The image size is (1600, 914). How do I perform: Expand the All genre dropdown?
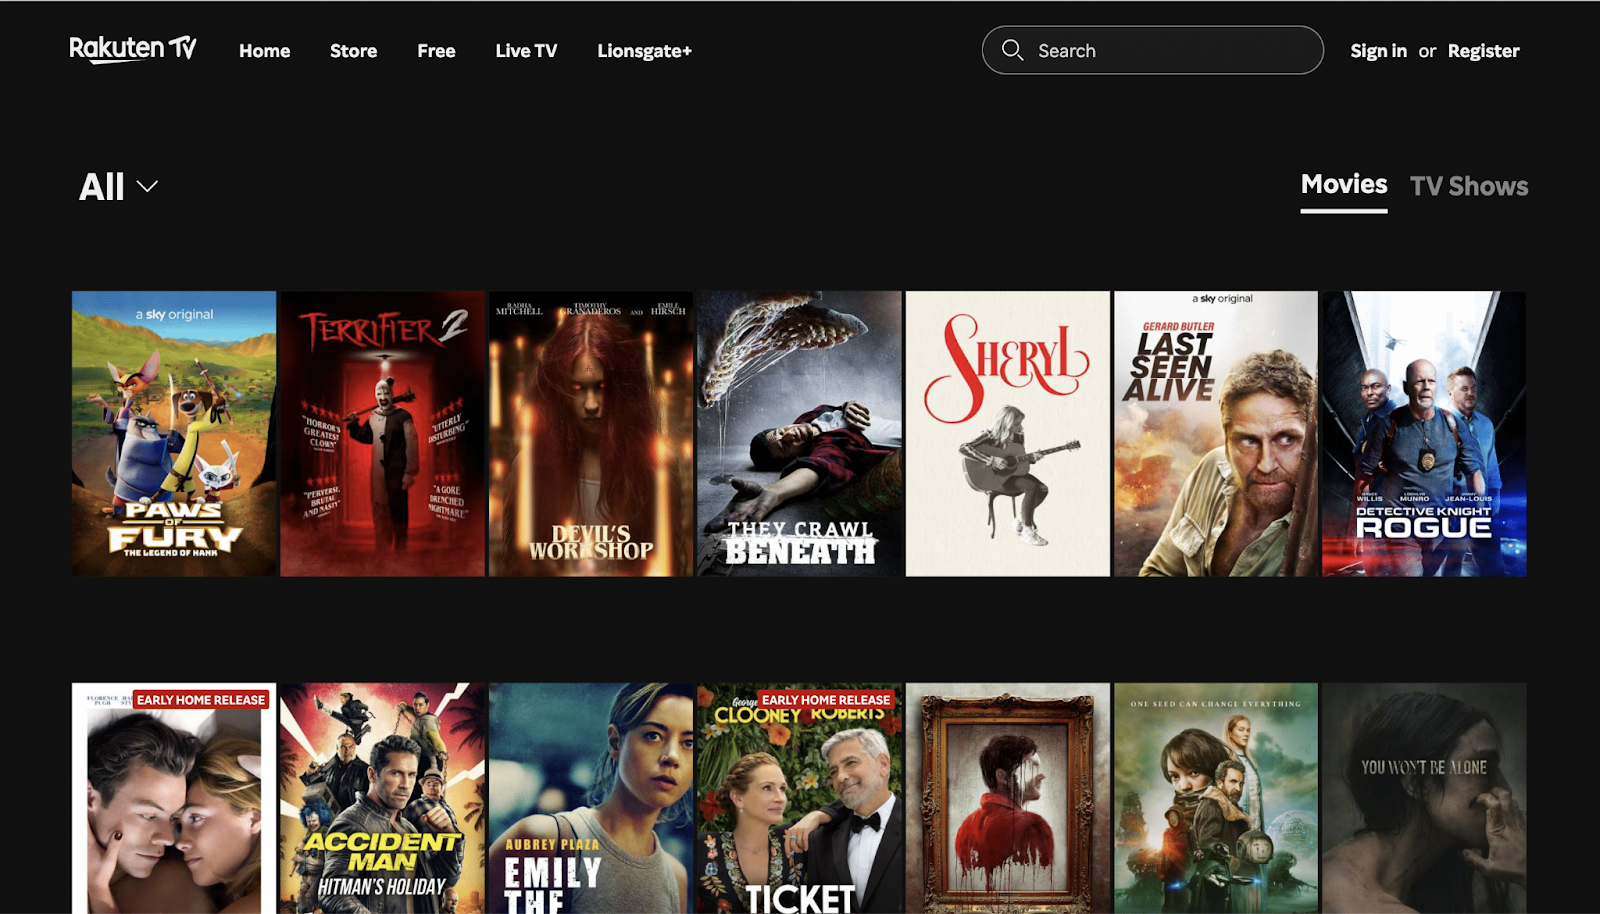pyautogui.click(x=118, y=187)
